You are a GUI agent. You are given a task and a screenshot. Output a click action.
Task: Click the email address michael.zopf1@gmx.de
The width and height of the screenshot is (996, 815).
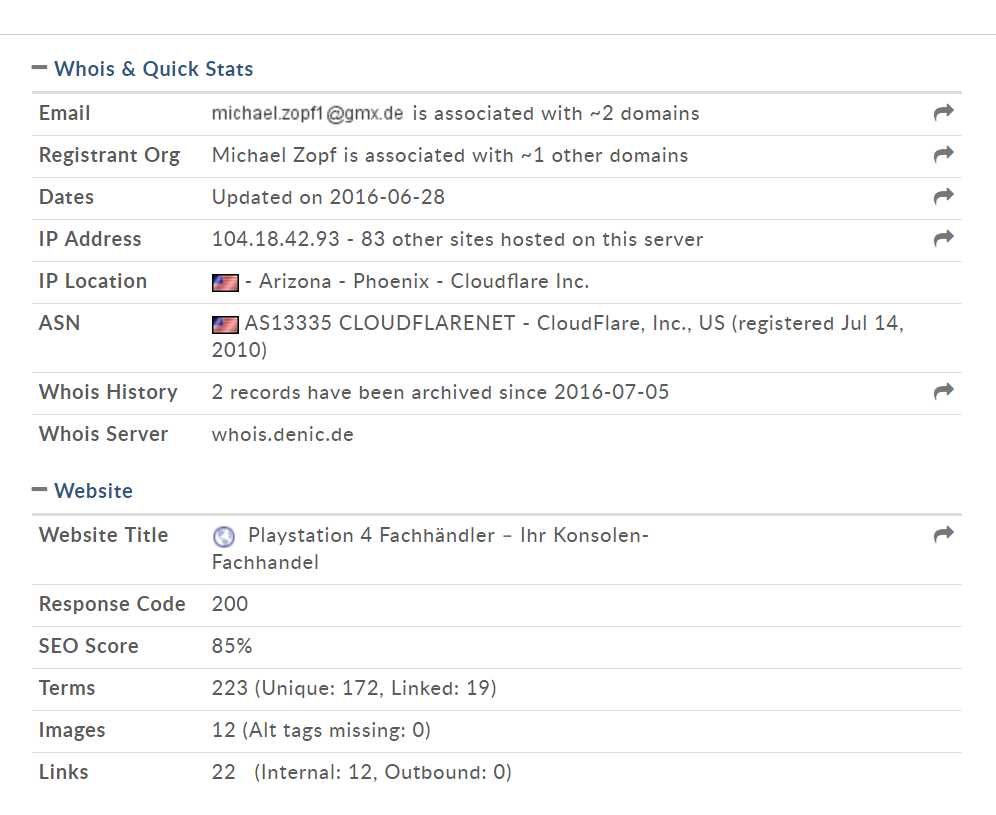click(x=307, y=113)
